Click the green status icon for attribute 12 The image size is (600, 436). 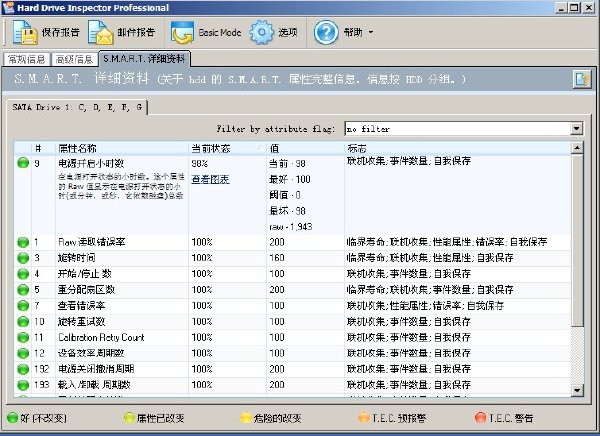[x=23, y=353]
